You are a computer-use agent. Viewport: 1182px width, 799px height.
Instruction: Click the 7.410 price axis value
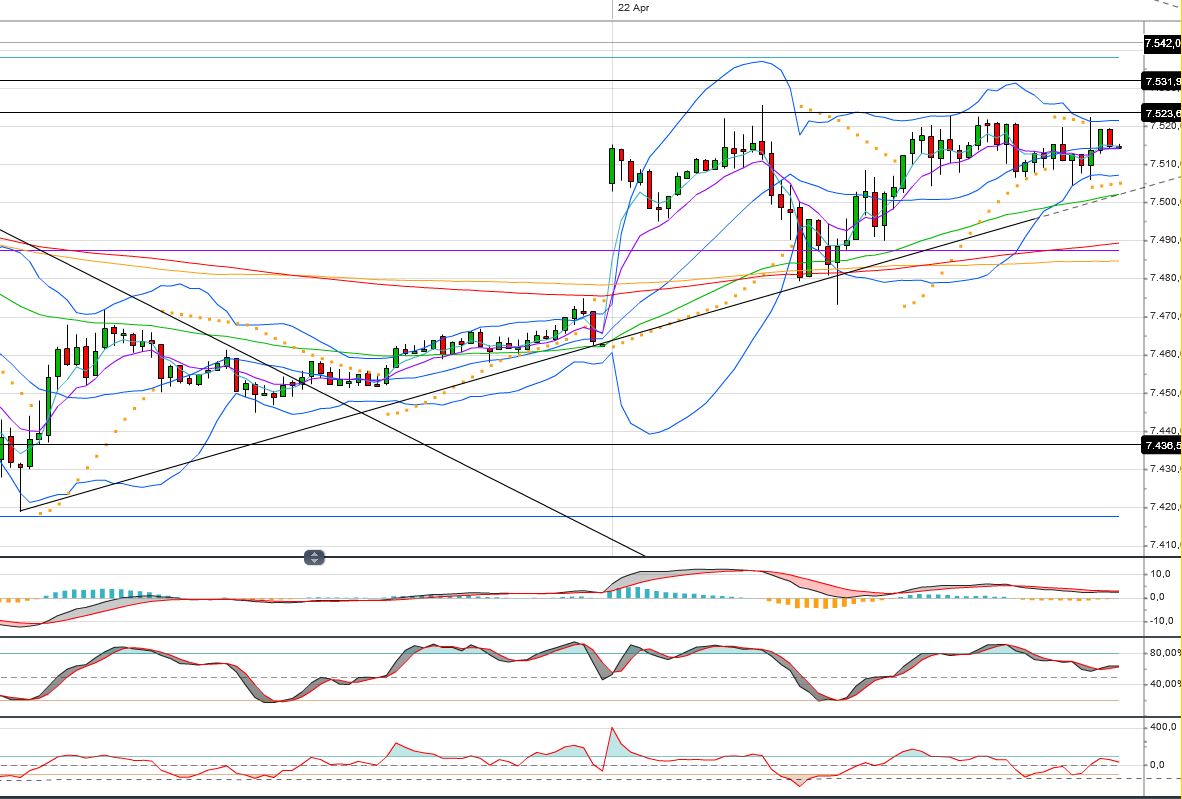pyautogui.click(x=1165, y=545)
